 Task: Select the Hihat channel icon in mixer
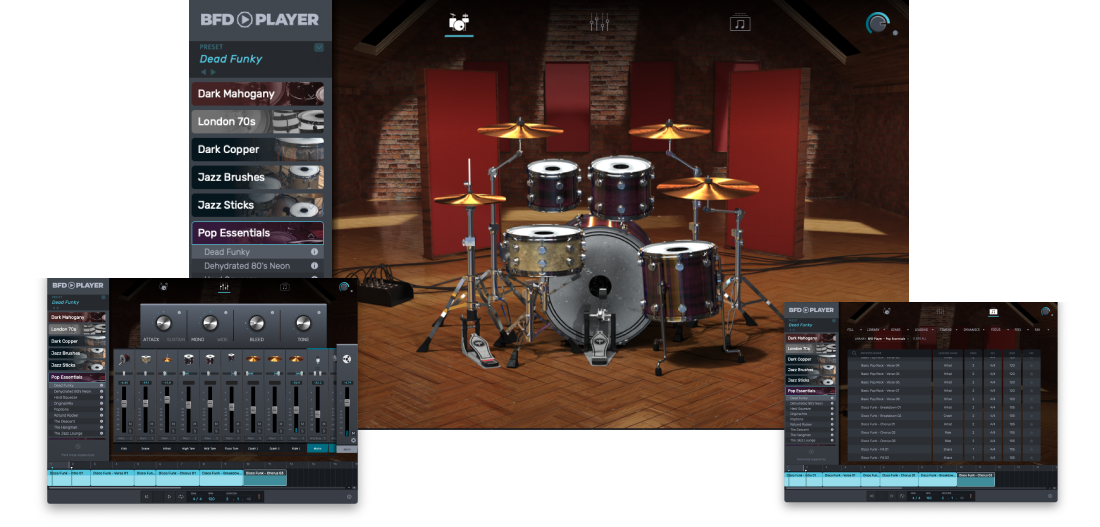(167, 359)
